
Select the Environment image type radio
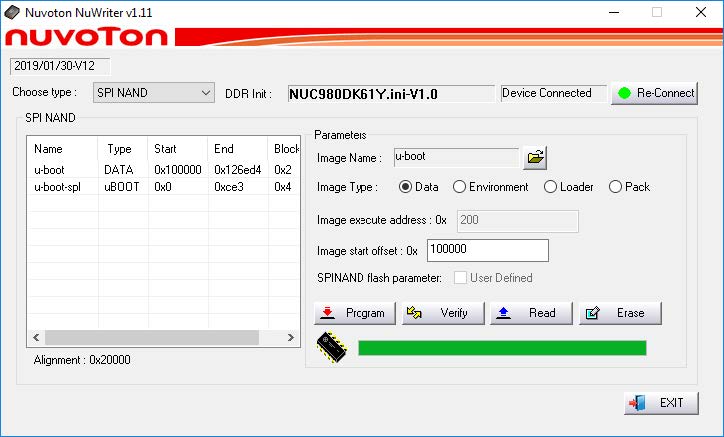click(x=459, y=187)
